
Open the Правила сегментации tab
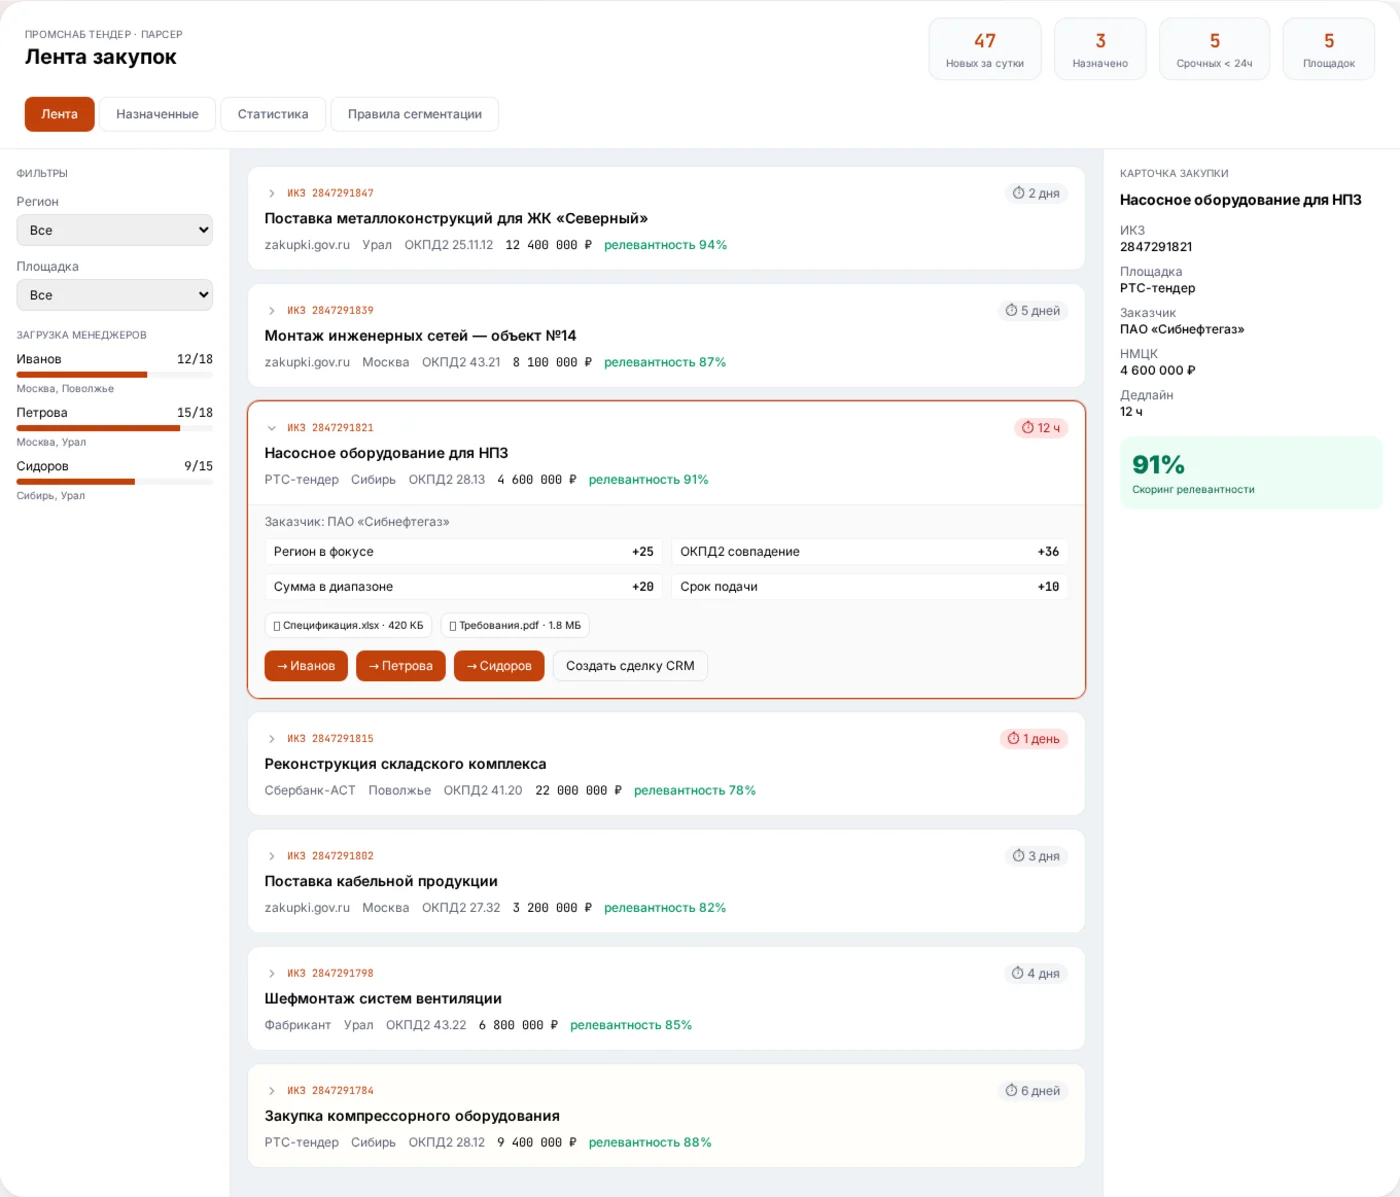415,114
